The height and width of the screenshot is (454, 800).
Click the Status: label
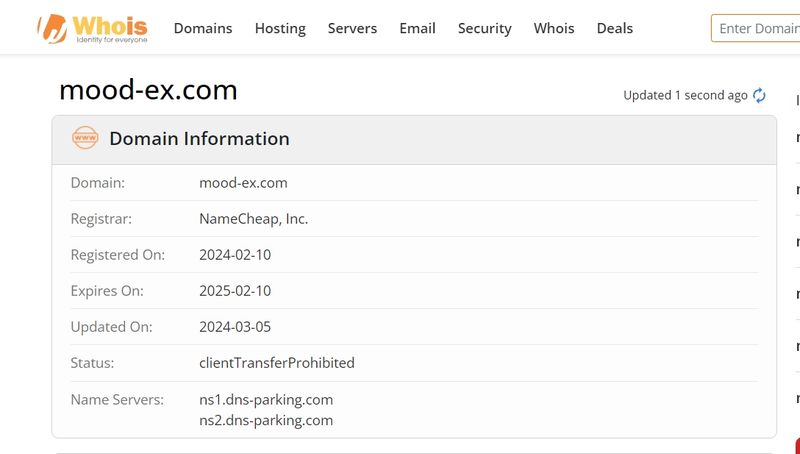92,363
